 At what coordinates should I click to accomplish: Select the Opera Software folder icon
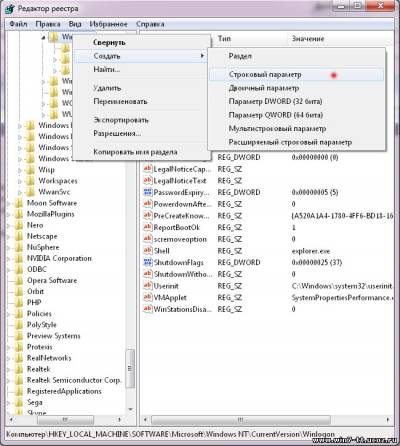point(19,280)
